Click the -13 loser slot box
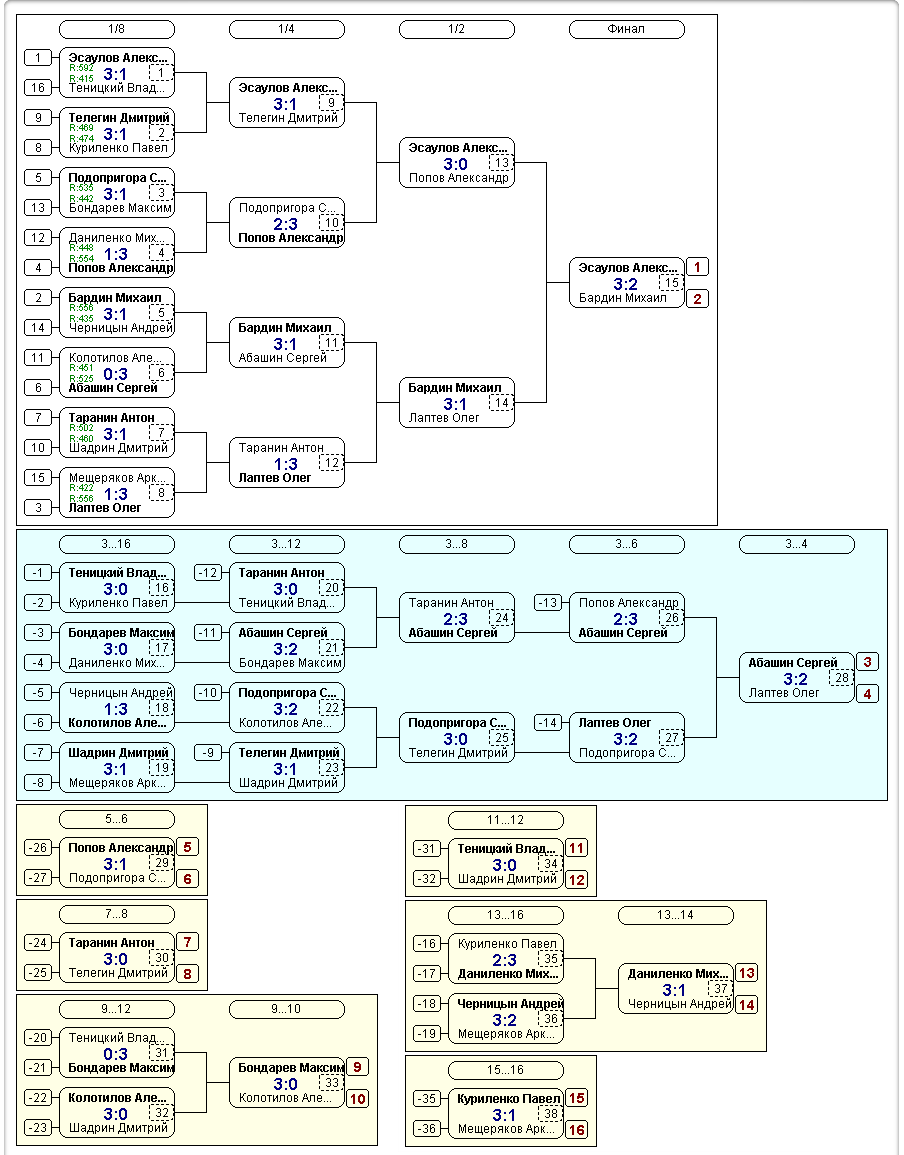 point(548,603)
